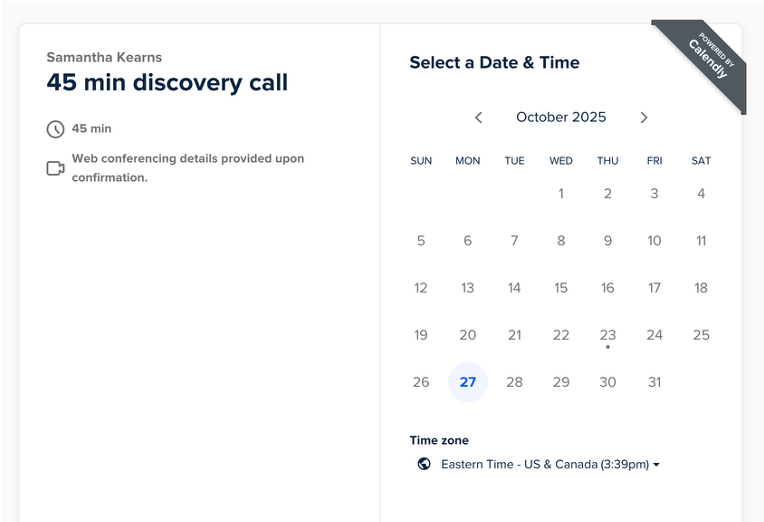Screen dimensions: 764x522
Task: Click the Time zone label
Action: coord(439,440)
